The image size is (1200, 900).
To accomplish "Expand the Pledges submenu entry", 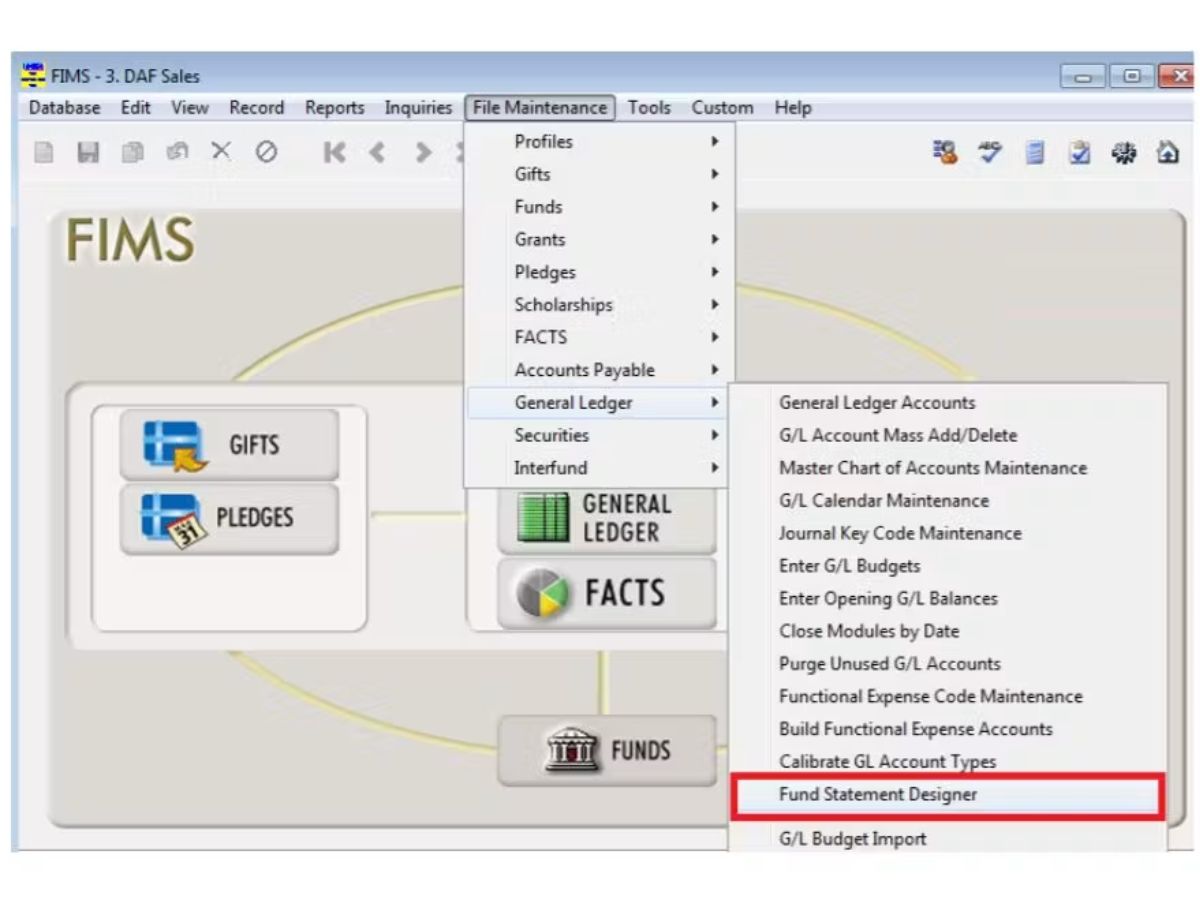I will pos(599,272).
